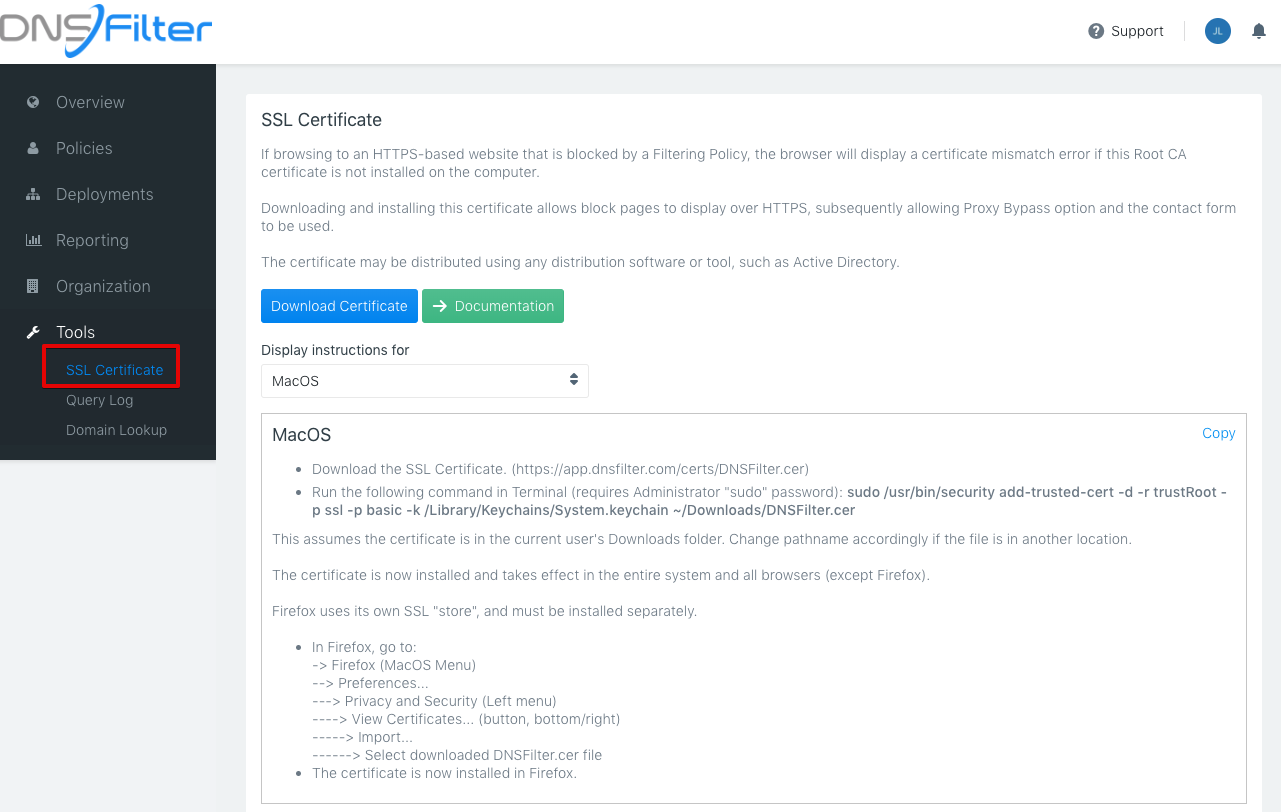
Task: Click the Organization building icon
Action: point(33,286)
